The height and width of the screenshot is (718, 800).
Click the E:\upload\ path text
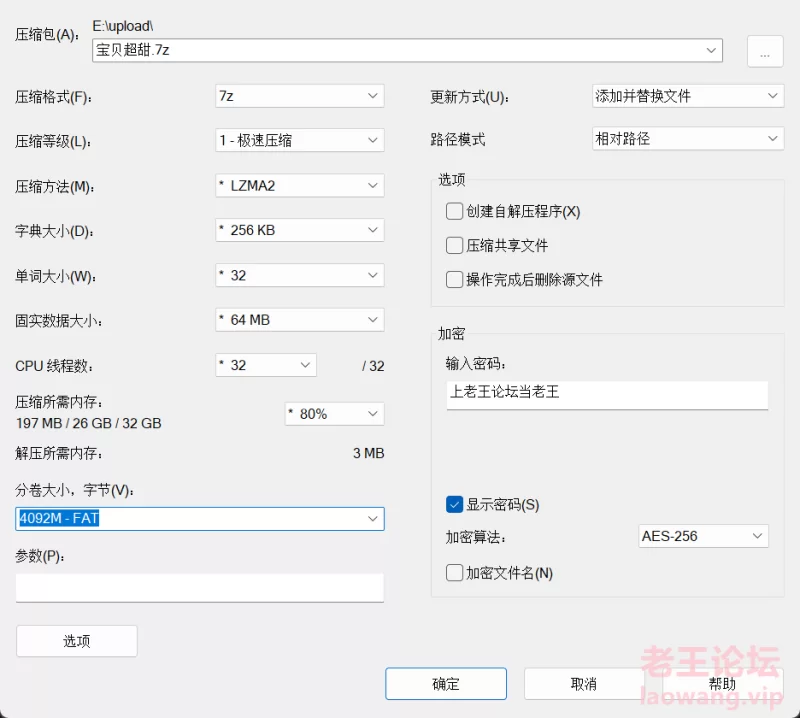coord(123,26)
